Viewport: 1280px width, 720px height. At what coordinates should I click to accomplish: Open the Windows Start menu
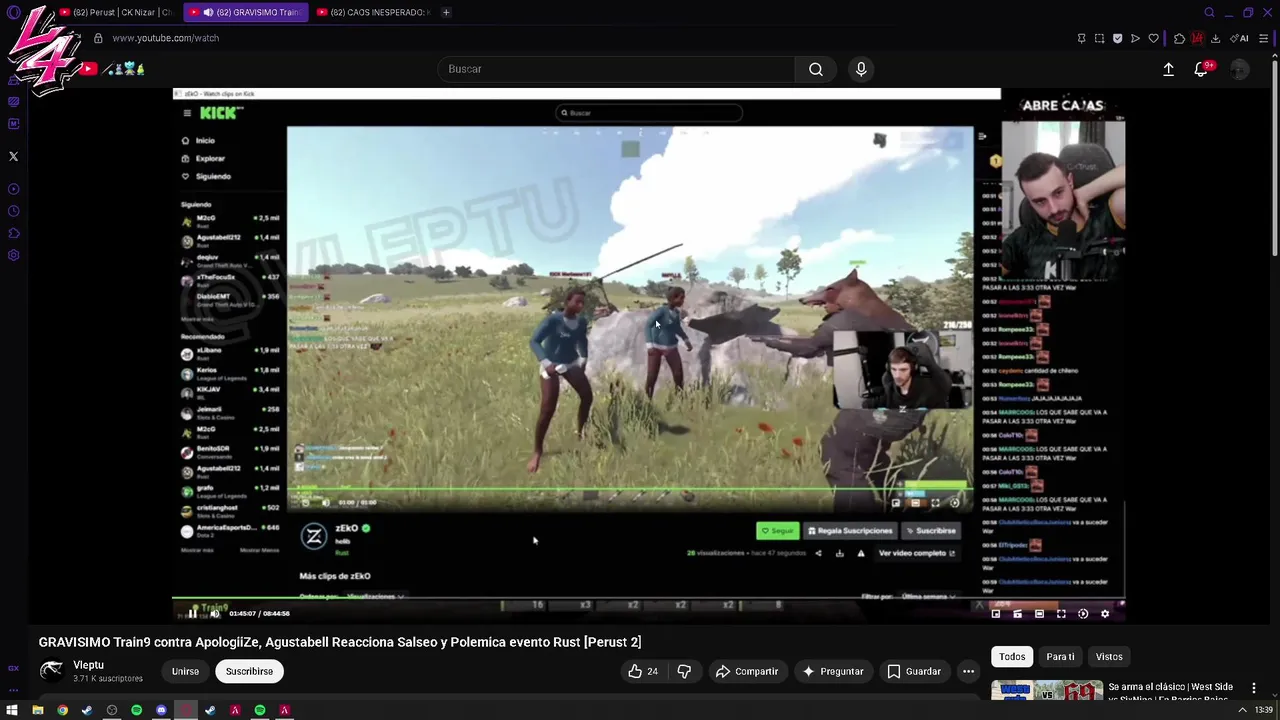pos(12,710)
